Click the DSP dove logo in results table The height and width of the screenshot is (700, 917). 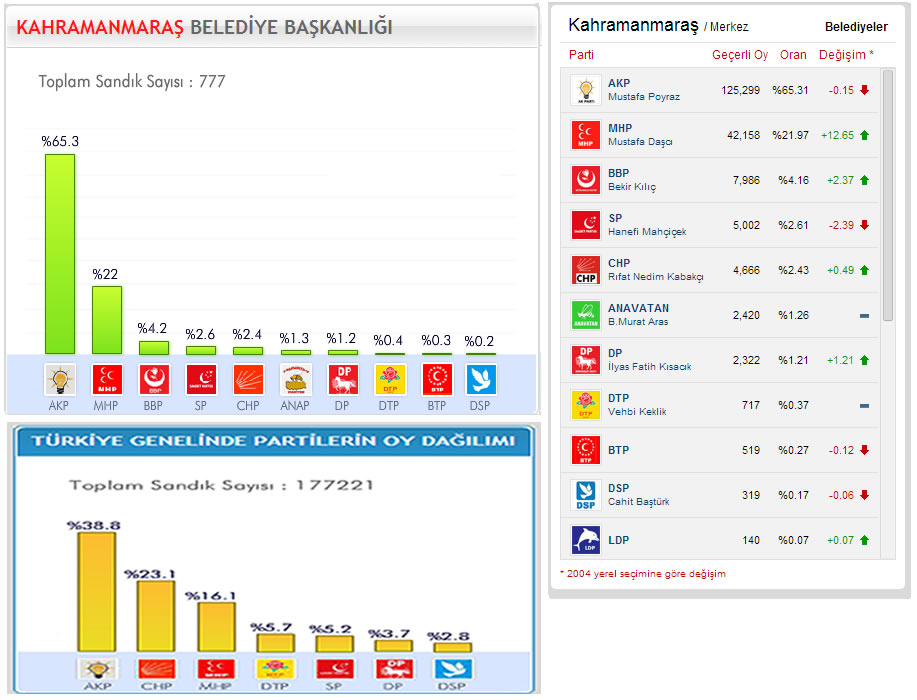(x=585, y=496)
